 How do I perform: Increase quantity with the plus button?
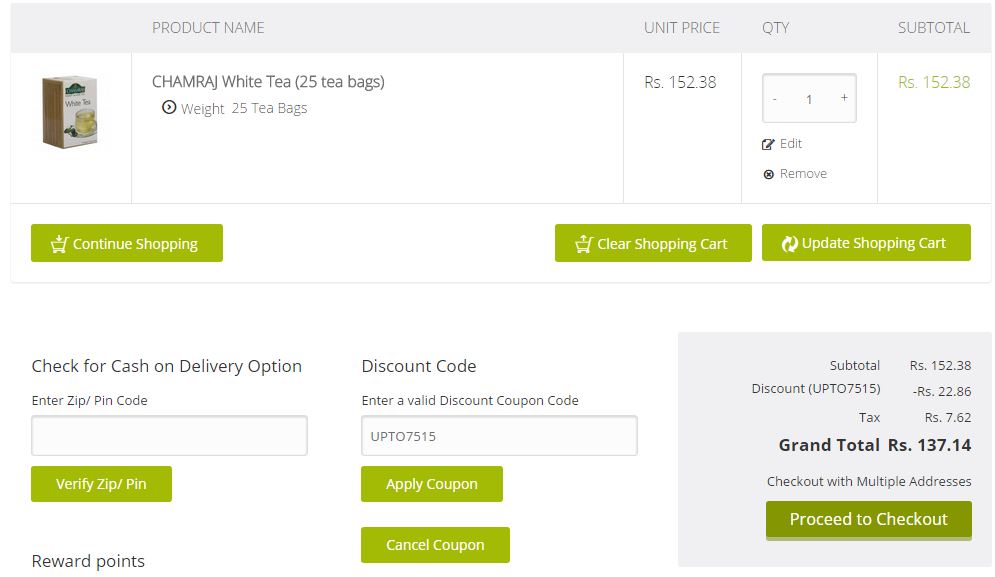(844, 98)
